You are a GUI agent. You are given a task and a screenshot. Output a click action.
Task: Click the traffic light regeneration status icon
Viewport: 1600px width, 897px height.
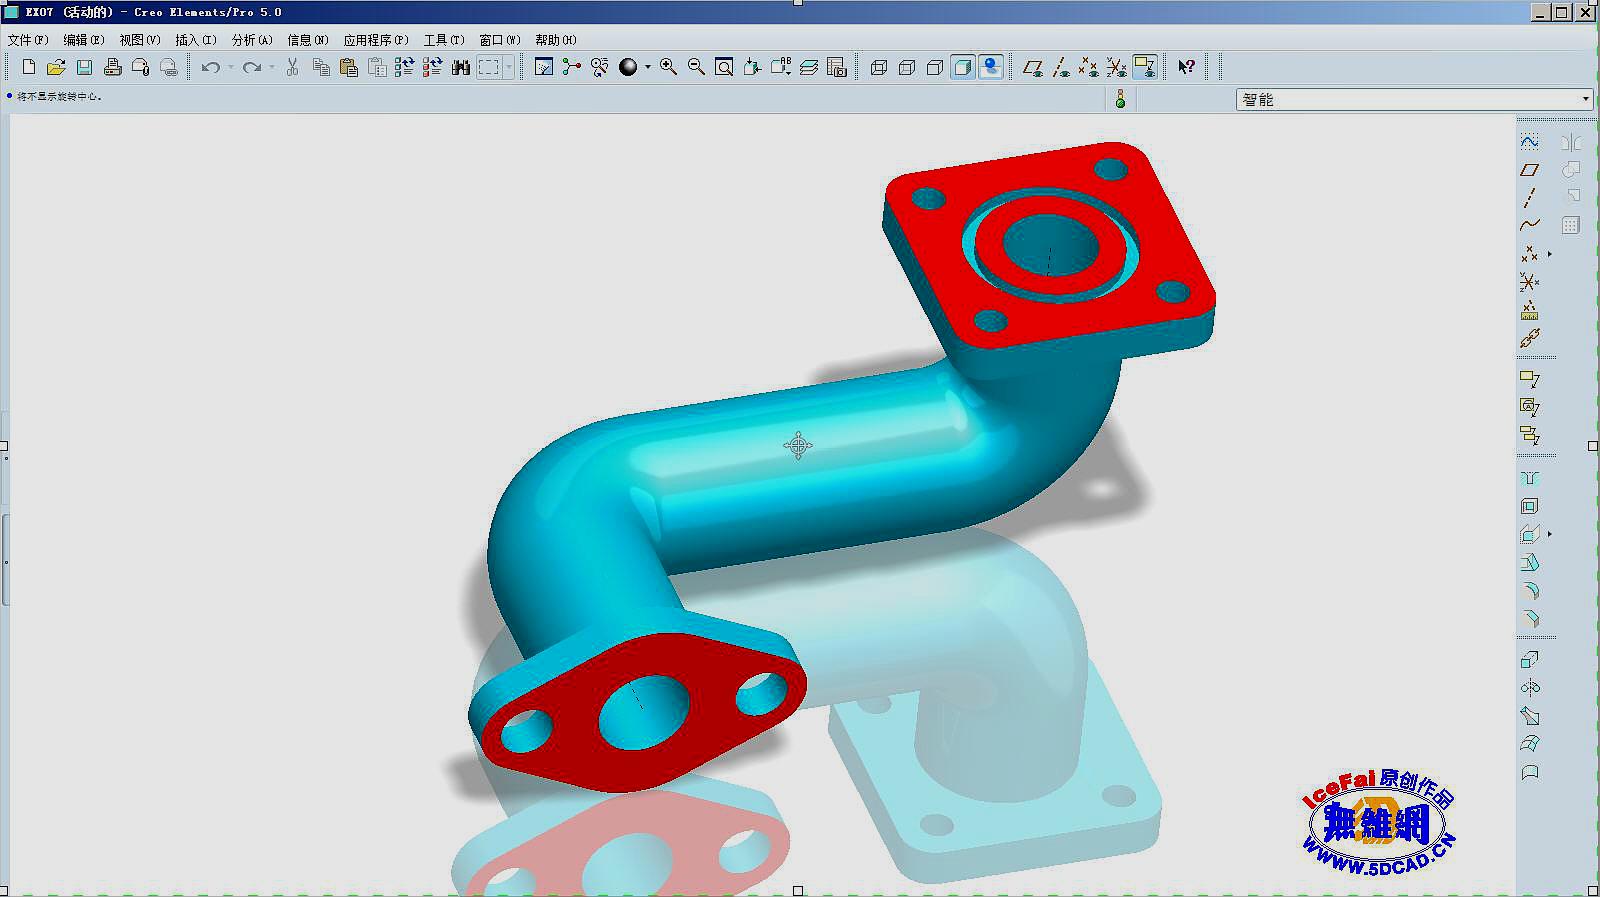click(x=1120, y=99)
